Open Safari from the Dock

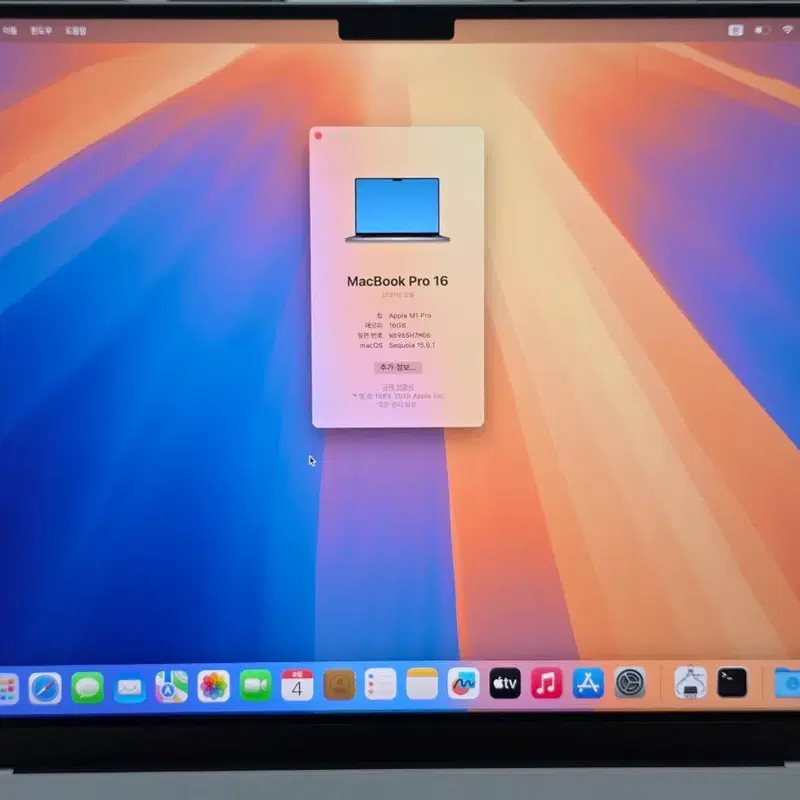pyautogui.click(x=45, y=688)
